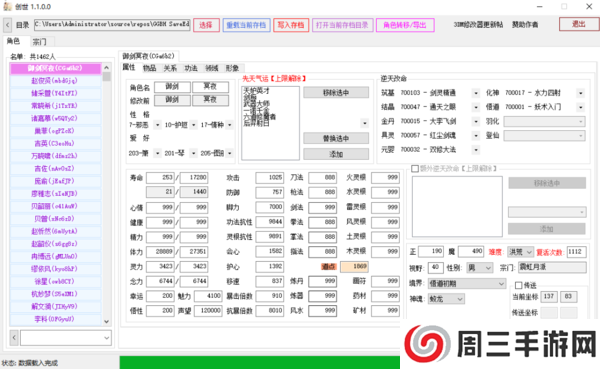Click the name list vertical scrollbar
The image size is (600, 369).
click(x=106, y=194)
